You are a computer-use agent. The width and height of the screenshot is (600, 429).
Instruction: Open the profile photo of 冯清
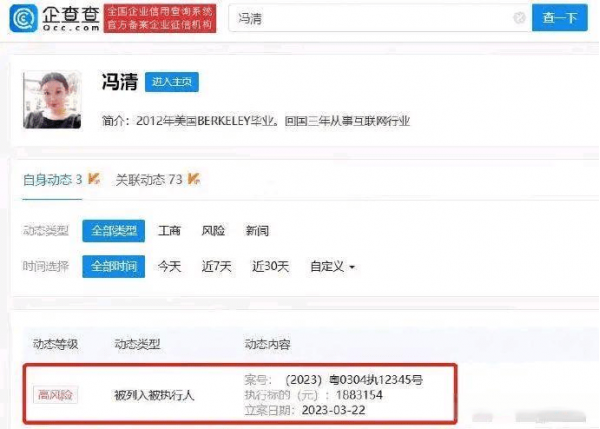[x=52, y=100]
